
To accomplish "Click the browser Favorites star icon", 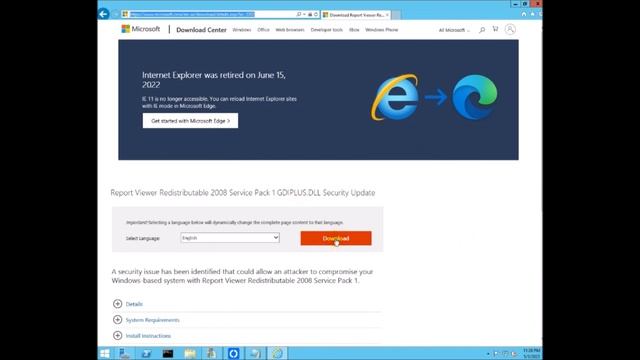I will point(532,14).
